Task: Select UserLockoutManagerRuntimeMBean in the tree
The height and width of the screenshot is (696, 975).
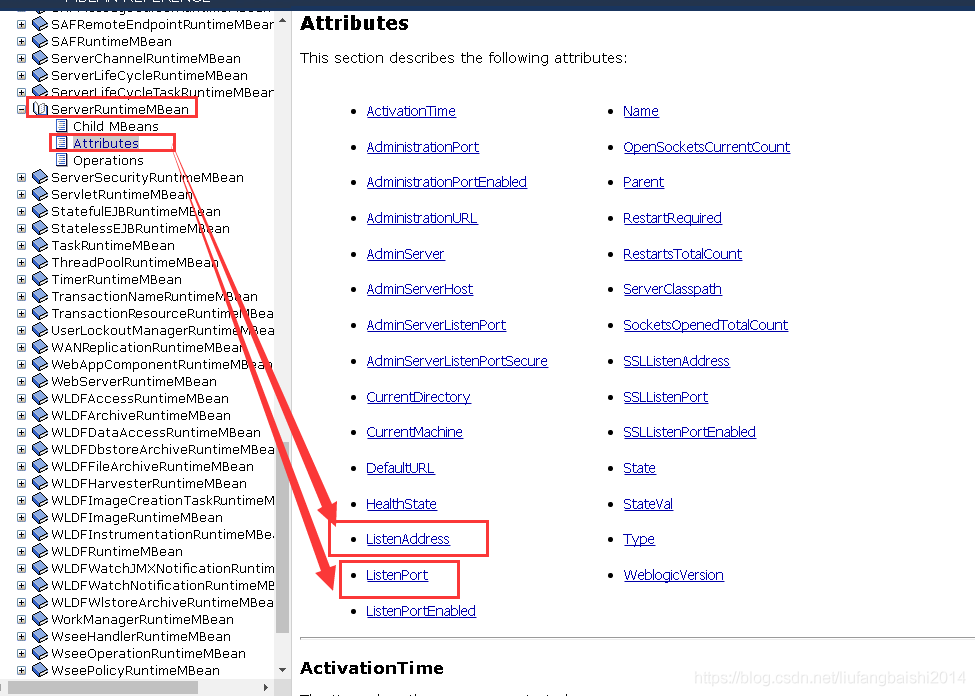Action: (162, 330)
